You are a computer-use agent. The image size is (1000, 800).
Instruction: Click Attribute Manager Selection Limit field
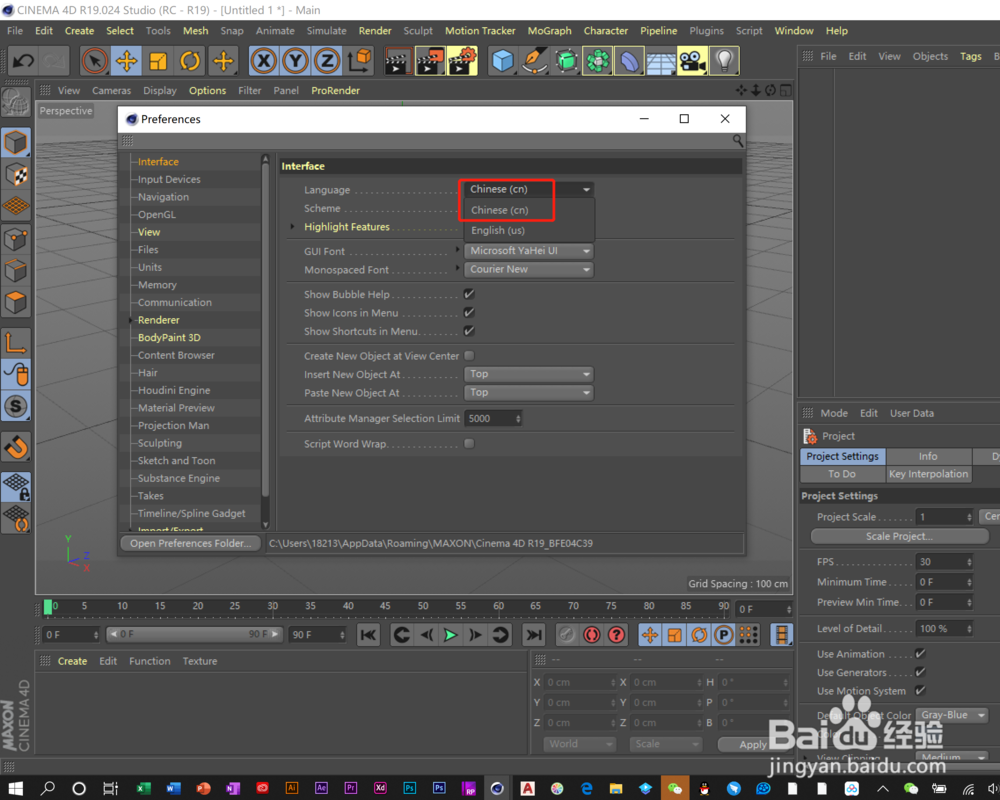[493, 419]
